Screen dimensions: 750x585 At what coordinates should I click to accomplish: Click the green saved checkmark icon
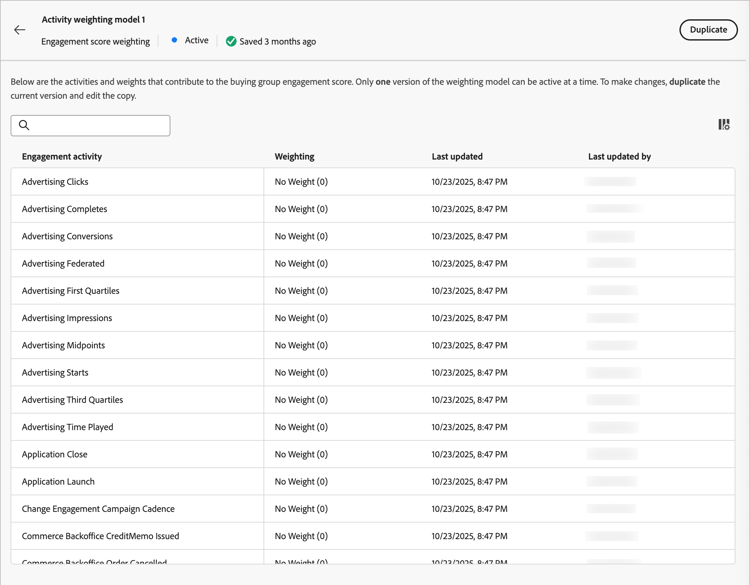tap(231, 42)
